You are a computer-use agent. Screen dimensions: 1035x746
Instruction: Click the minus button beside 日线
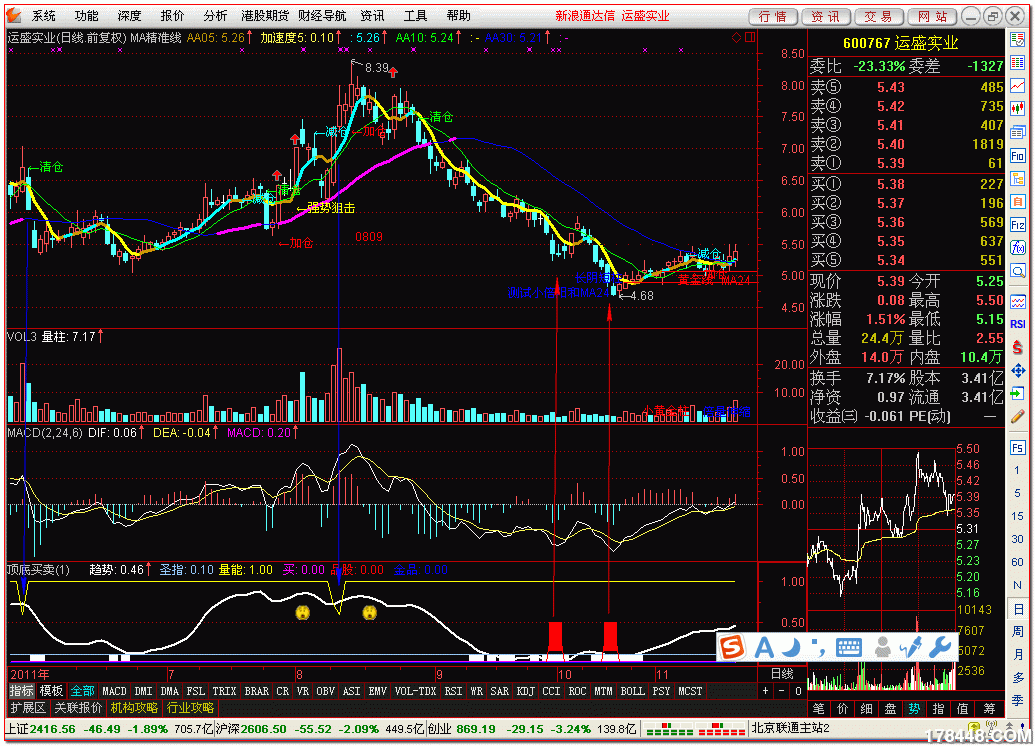click(782, 691)
